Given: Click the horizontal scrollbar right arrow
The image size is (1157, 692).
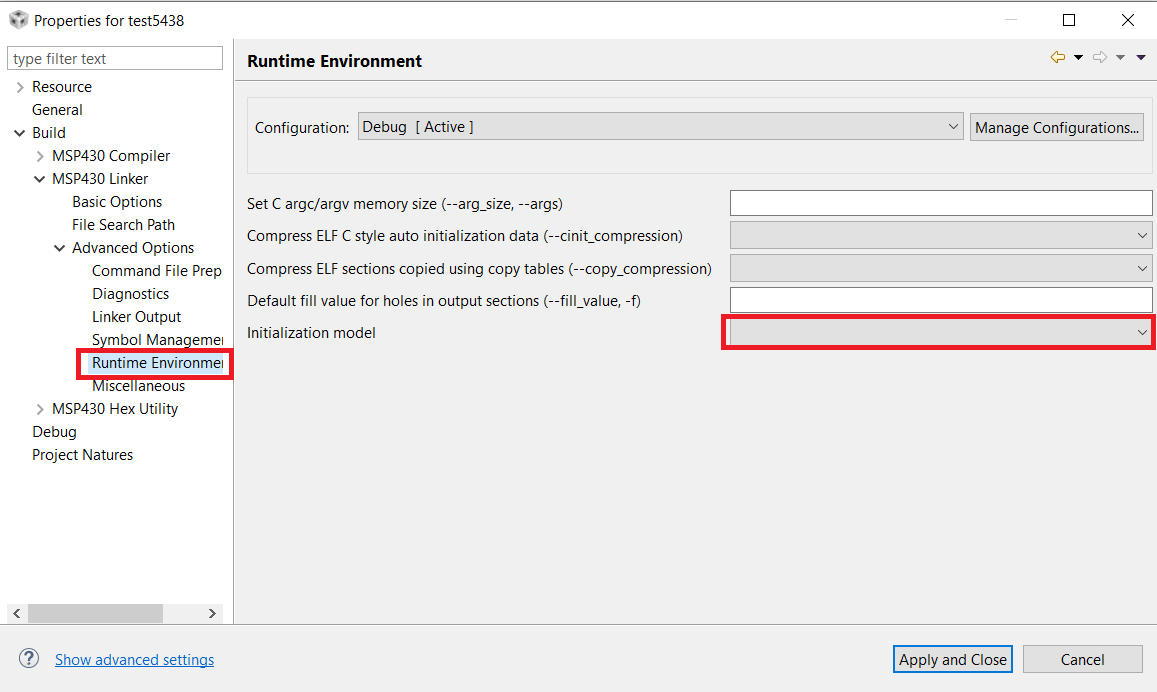Looking at the screenshot, I should pos(212,613).
